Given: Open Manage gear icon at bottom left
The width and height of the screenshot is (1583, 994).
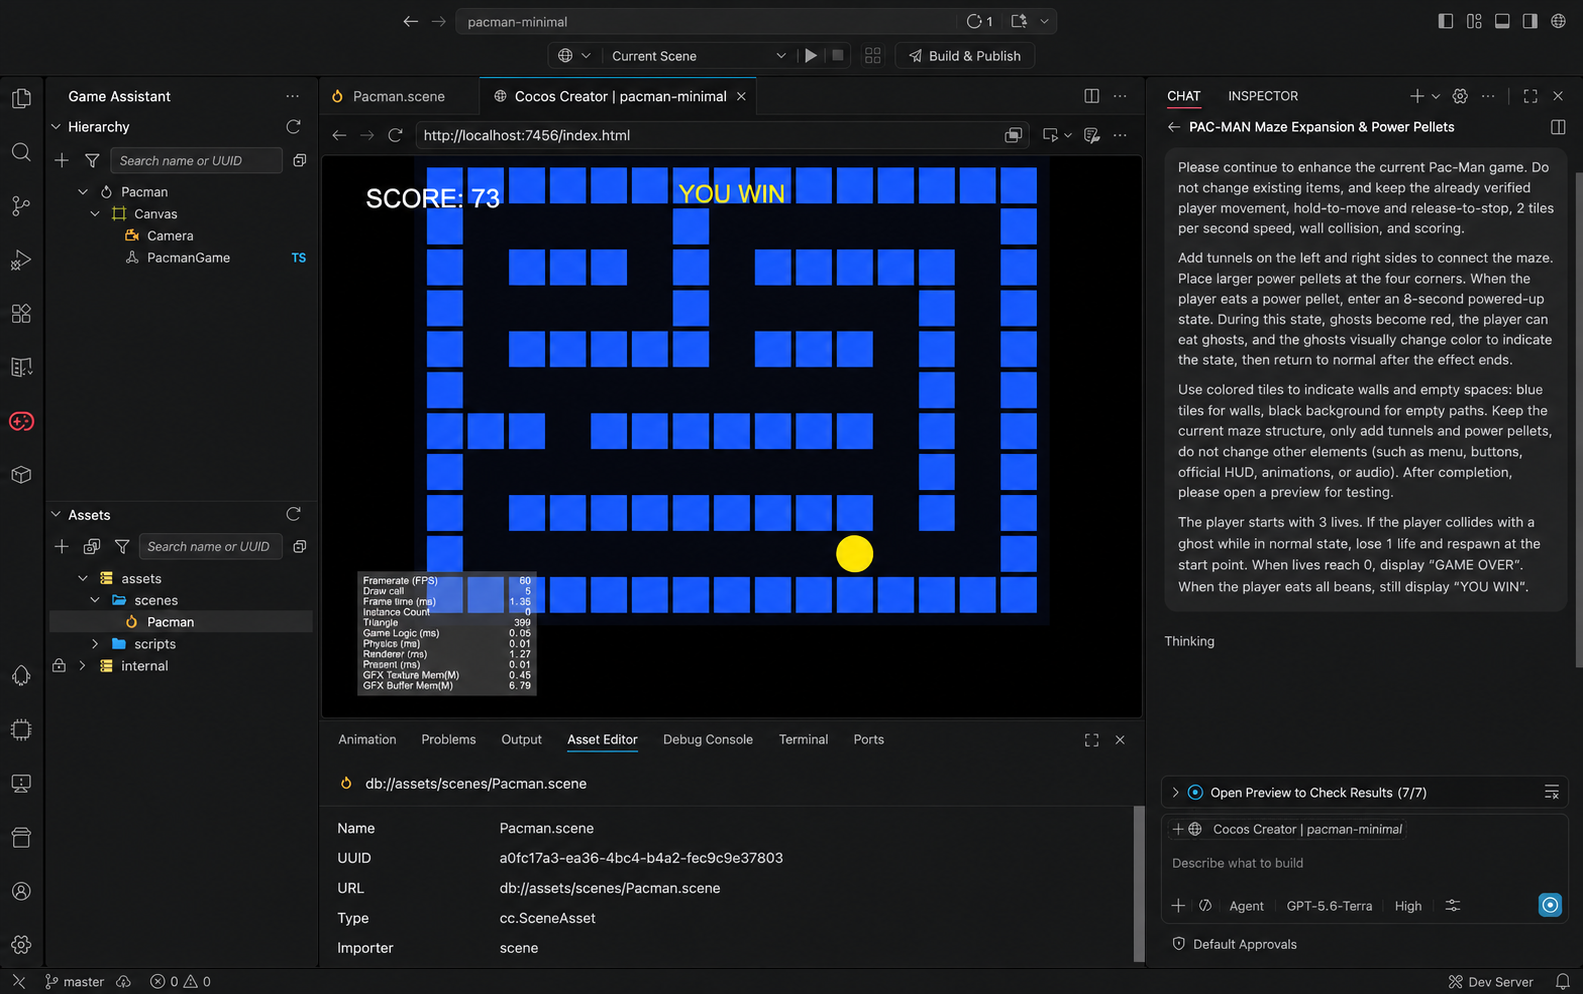Looking at the screenshot, I should coord(21,945).
